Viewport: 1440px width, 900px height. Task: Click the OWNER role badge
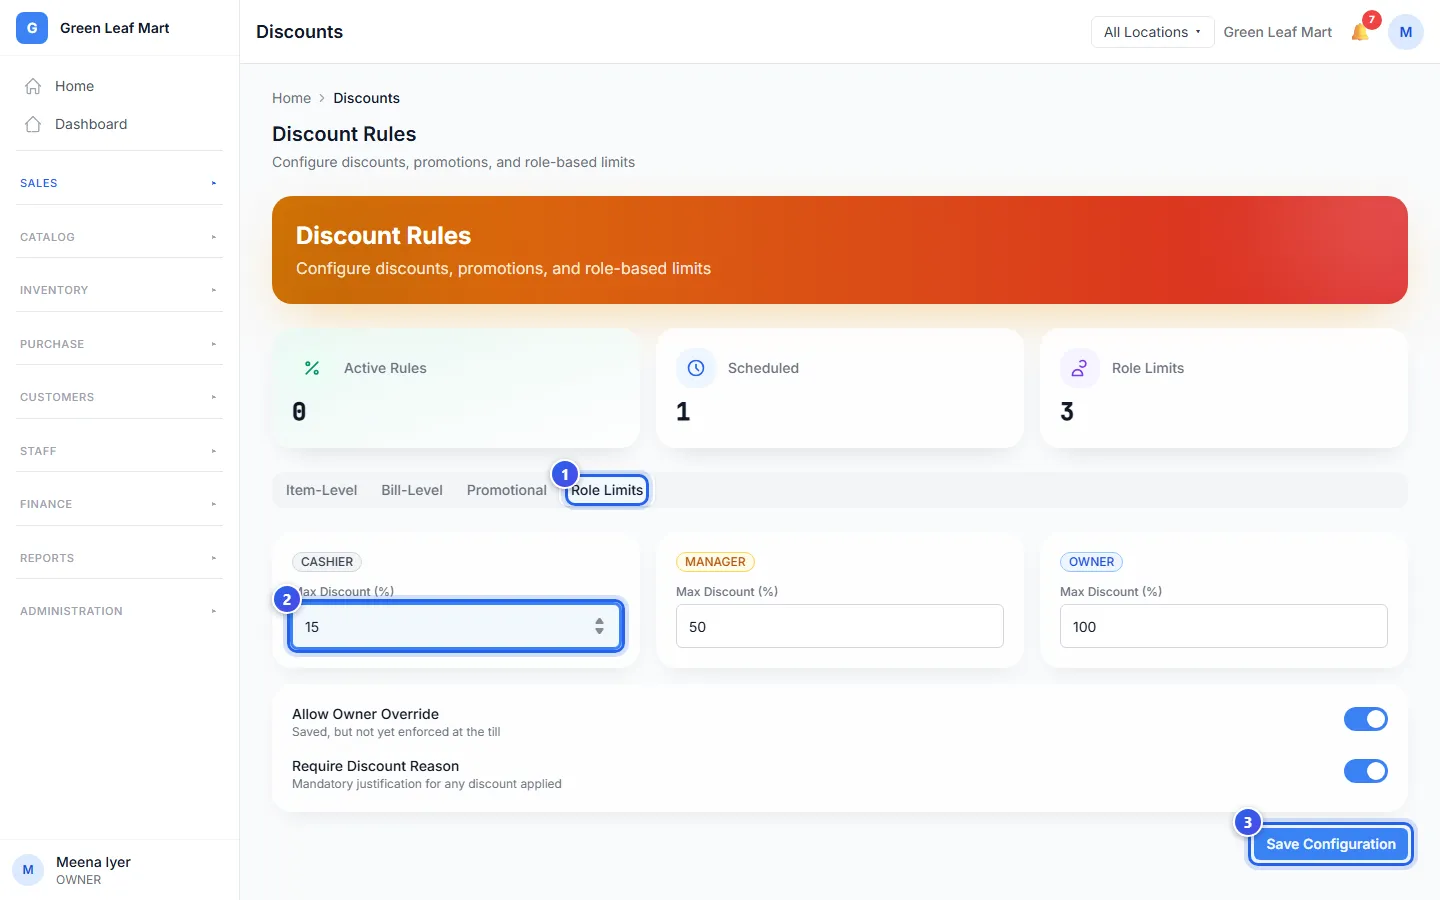(x=1091, y=562)
